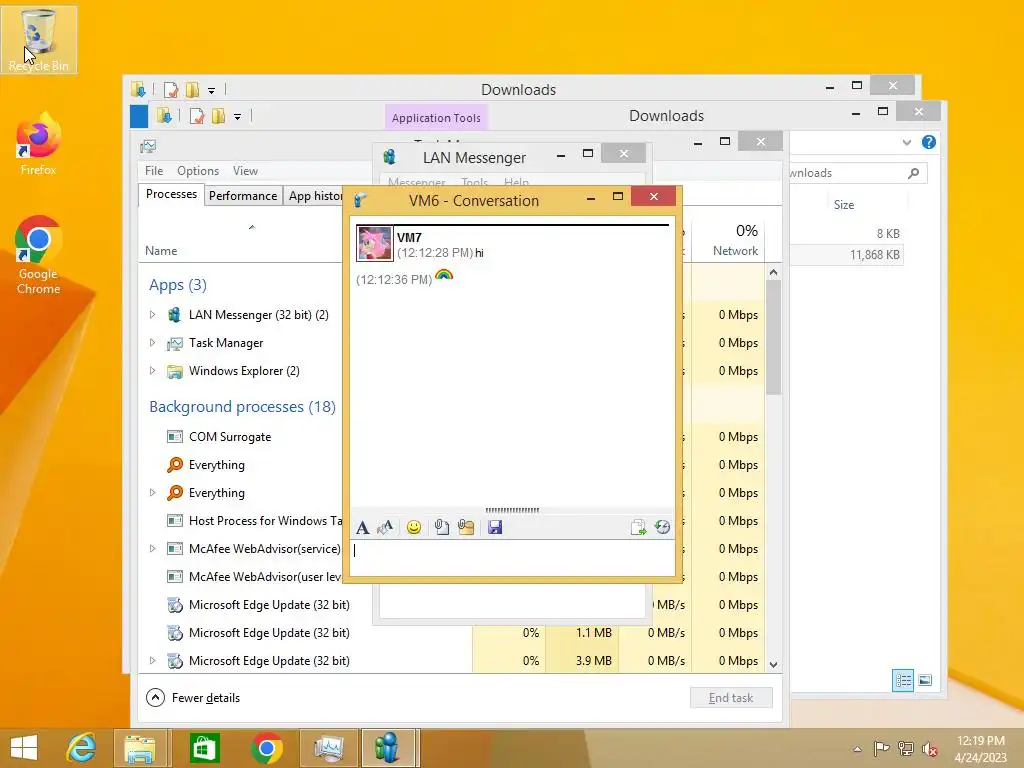This screenshot has height=768, width=1024.
Task: Click the send folder icon
Action: (466, 527)
